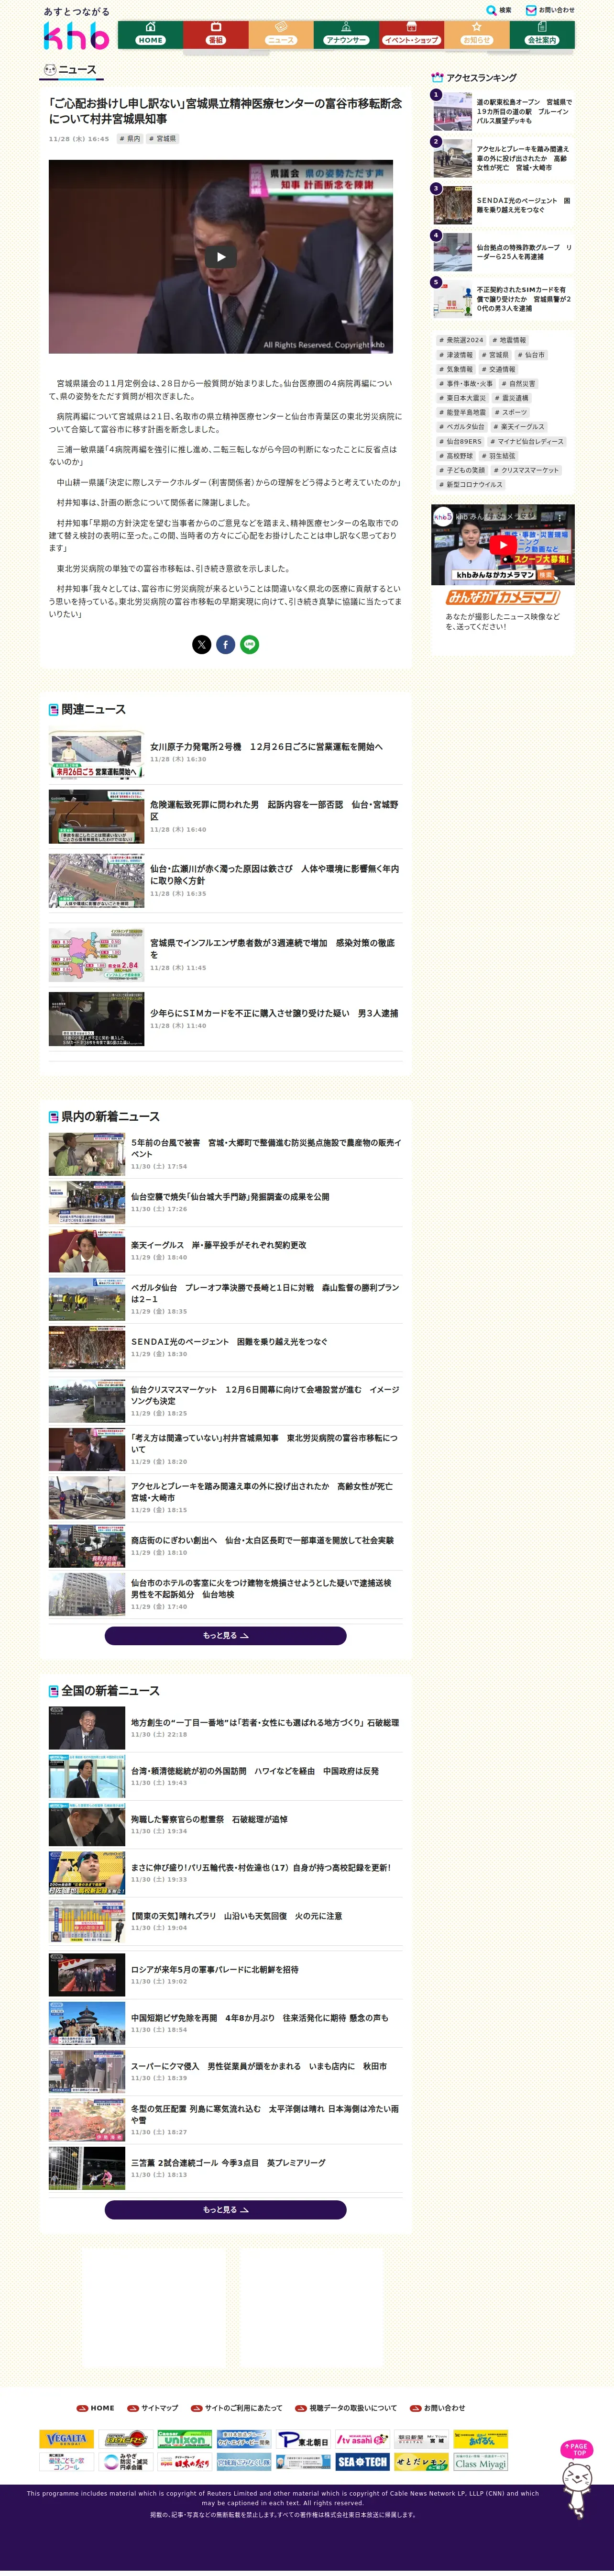Select the 交通情報 hashtag
This screenshot has width=614, height=2576.
(x=499, y=369)
